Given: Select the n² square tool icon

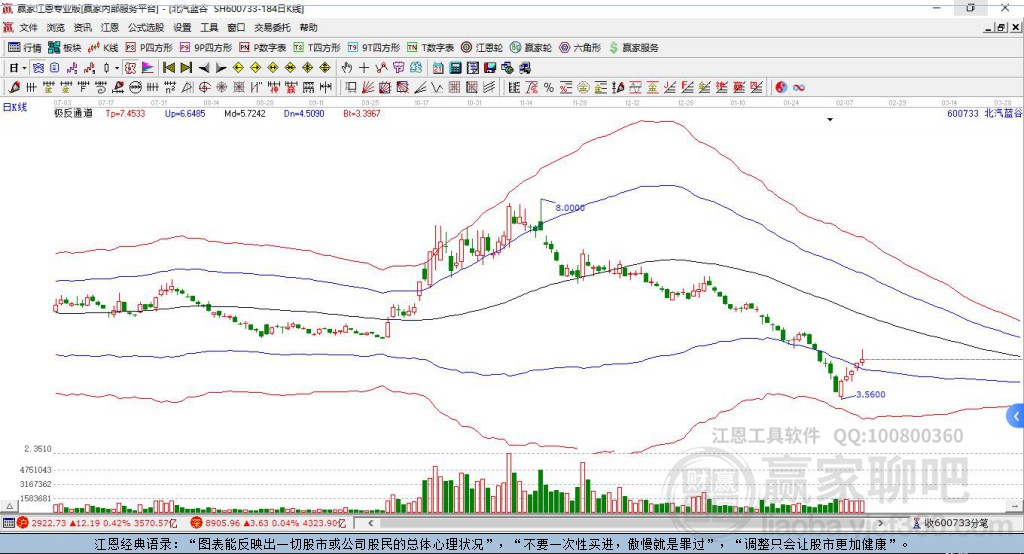Looking at the screenshot, I should pos(169,88).
